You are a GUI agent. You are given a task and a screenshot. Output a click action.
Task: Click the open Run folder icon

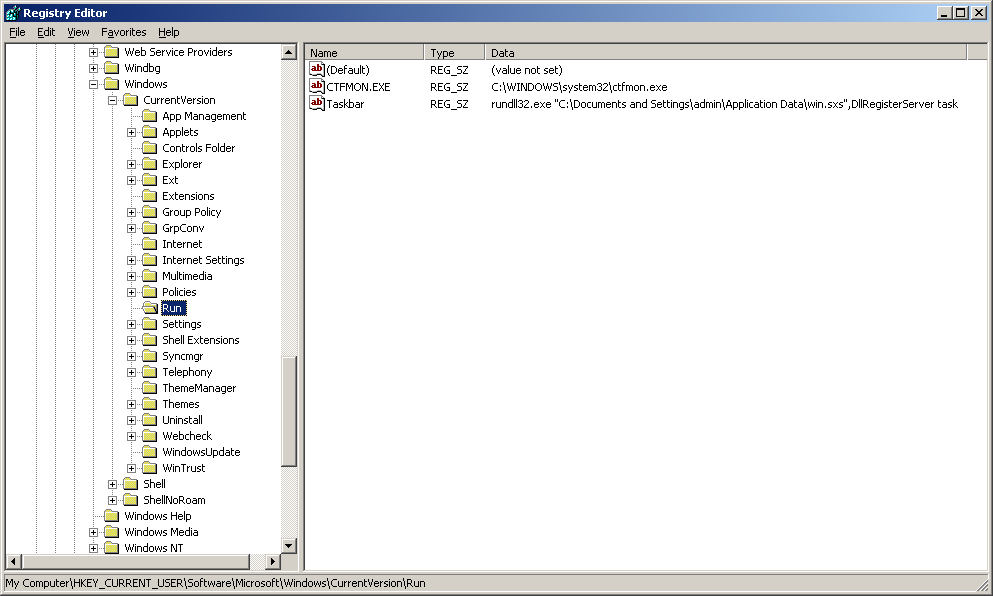coord(150,308)
